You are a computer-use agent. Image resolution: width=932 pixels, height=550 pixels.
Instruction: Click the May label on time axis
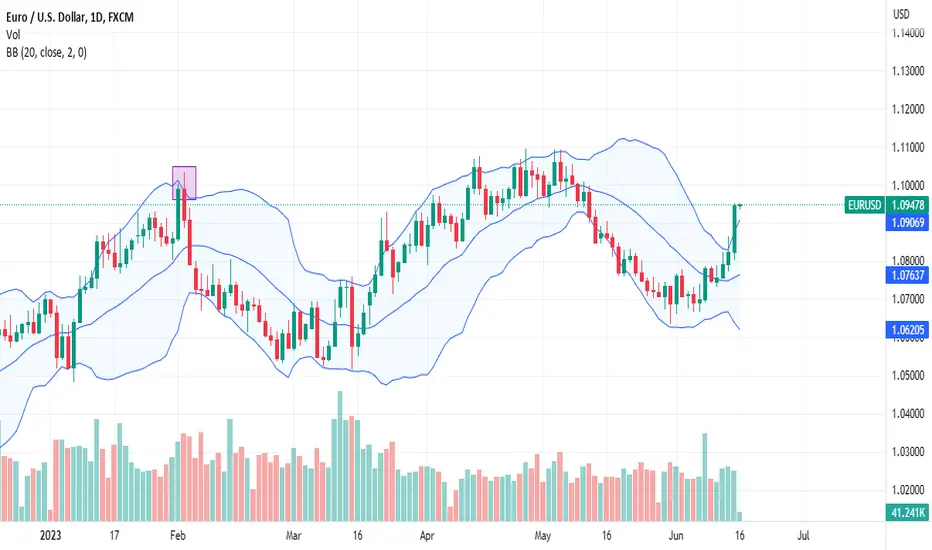click(x=542, y=536)
